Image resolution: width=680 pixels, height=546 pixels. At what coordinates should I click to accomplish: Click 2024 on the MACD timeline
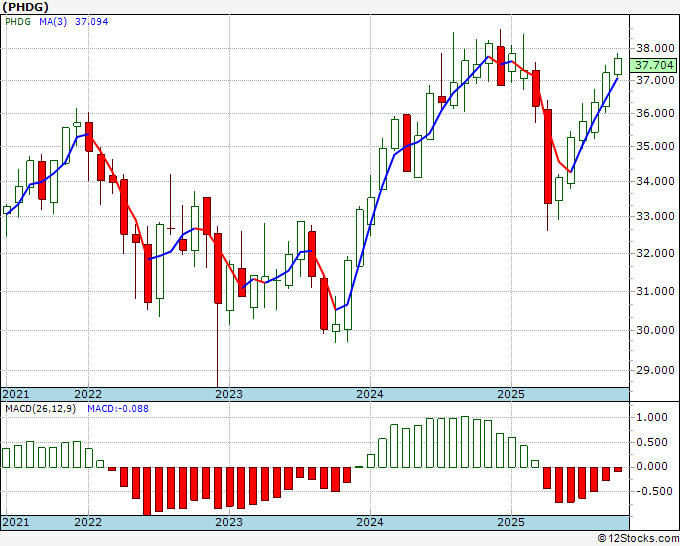coord(370,522)
